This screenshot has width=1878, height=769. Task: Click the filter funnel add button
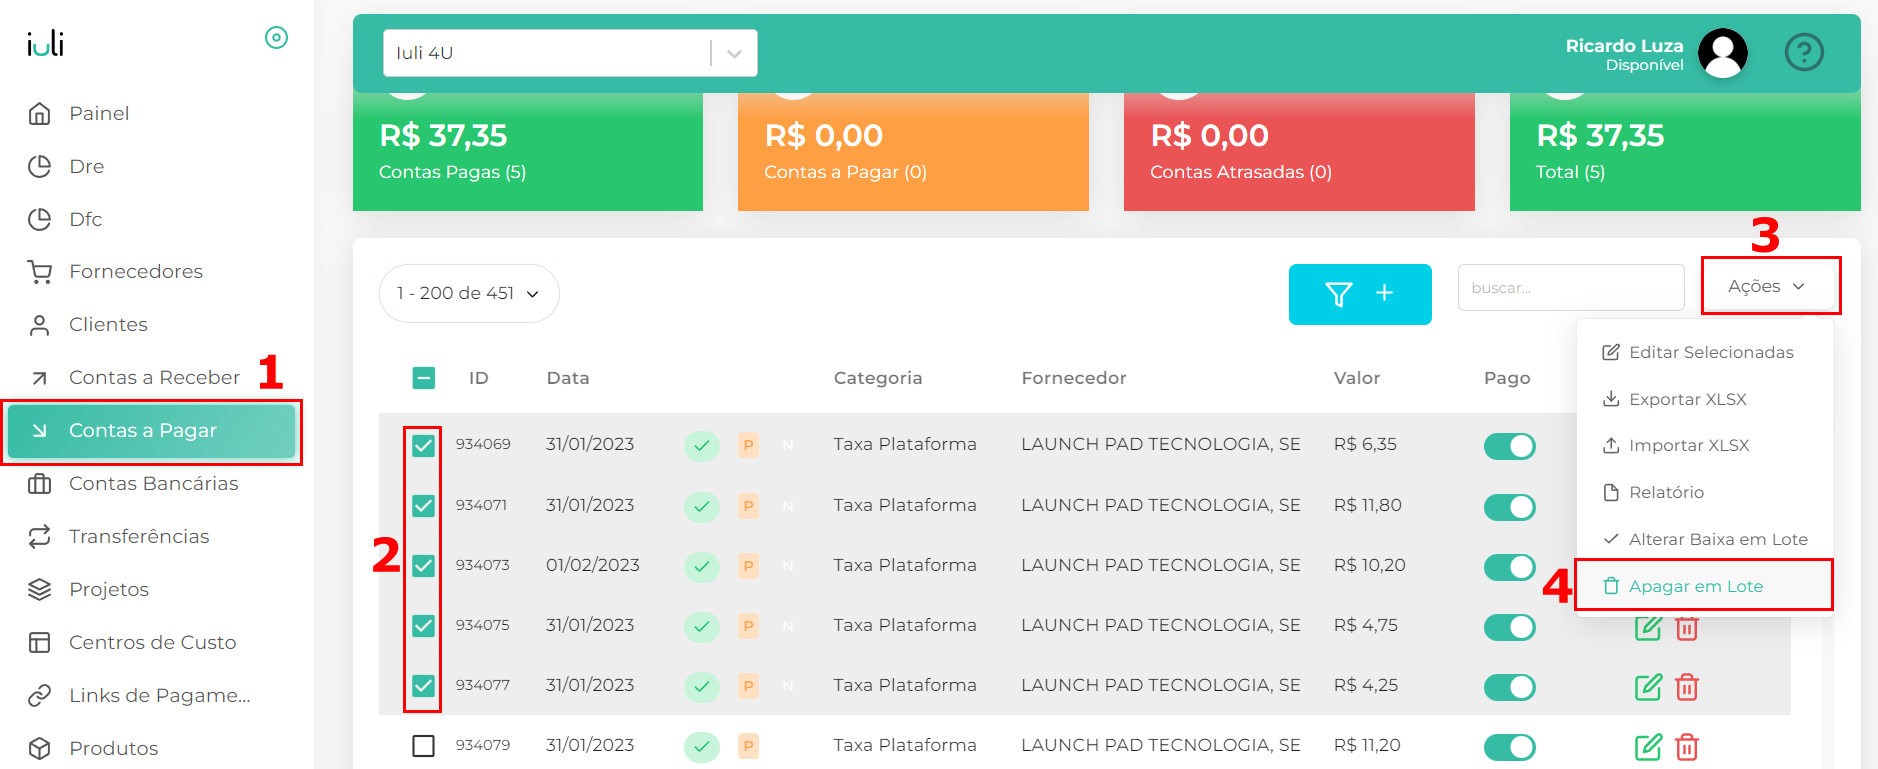coord(1359,294)
